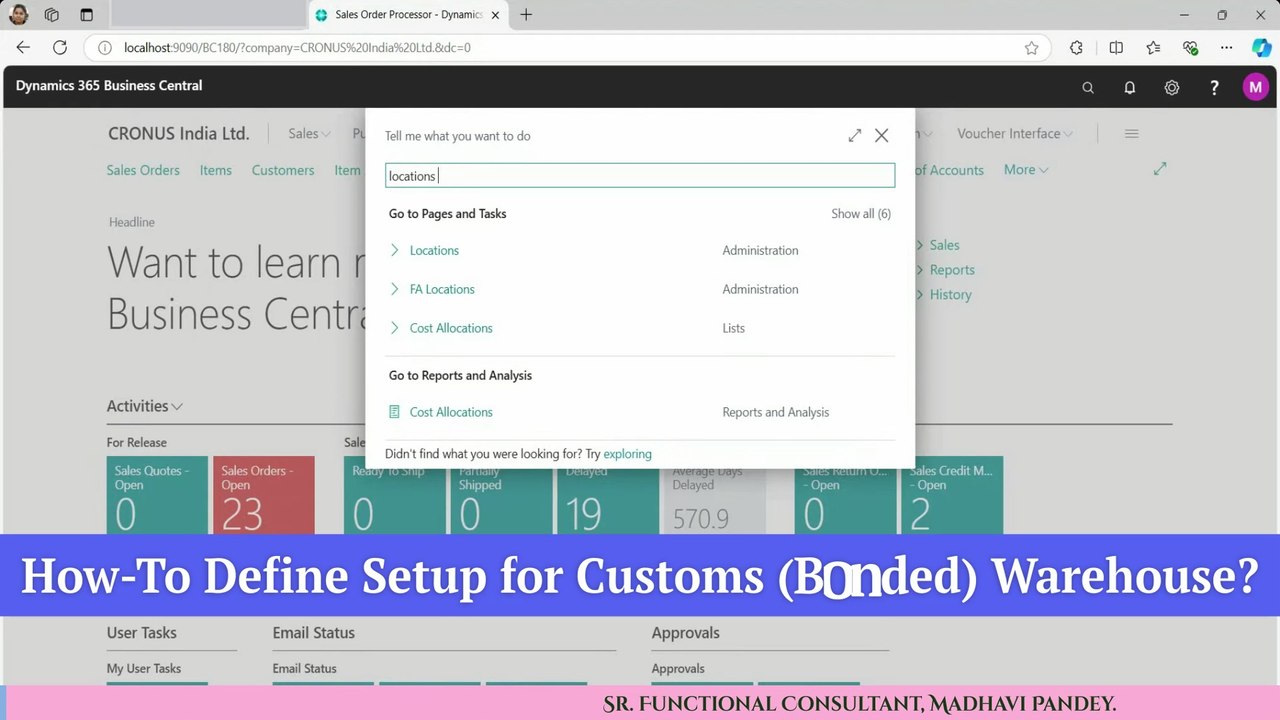Open the Copilot icon in browser toolbar
The width and height of the screenshot is (1280, 720).
(x=1262, y=47)
